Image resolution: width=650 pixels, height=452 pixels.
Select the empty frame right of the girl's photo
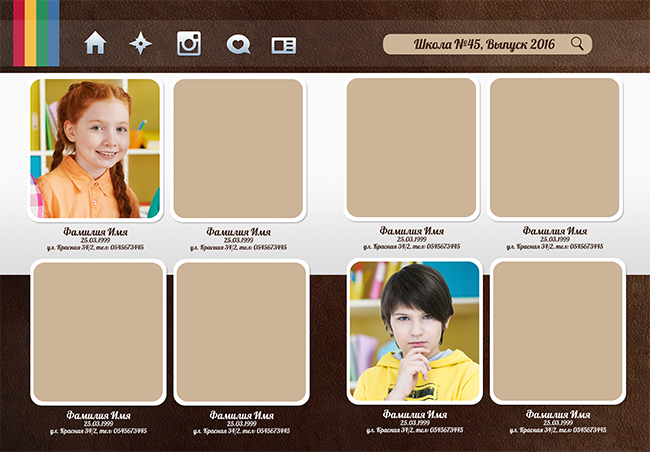point(238,148)
